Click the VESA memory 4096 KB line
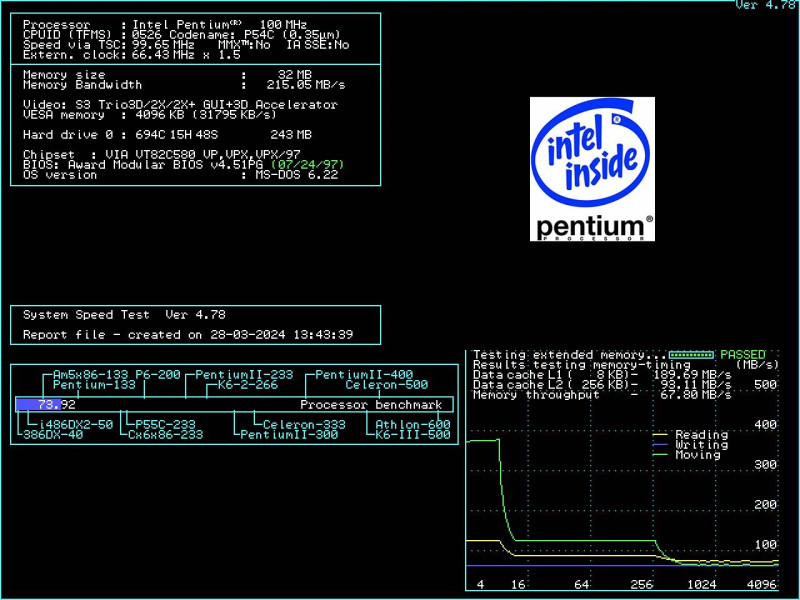The width and height of the screenshot is (800, 600). coord(150,115)
